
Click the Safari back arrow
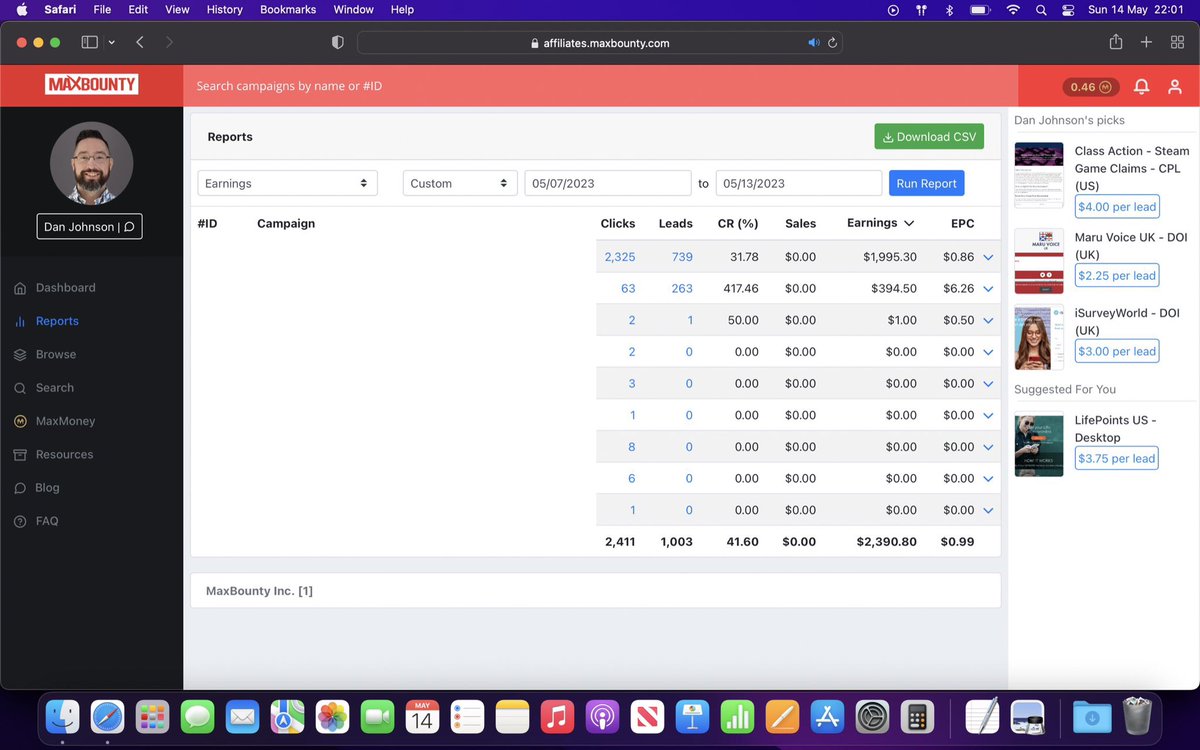coord(140,43)
